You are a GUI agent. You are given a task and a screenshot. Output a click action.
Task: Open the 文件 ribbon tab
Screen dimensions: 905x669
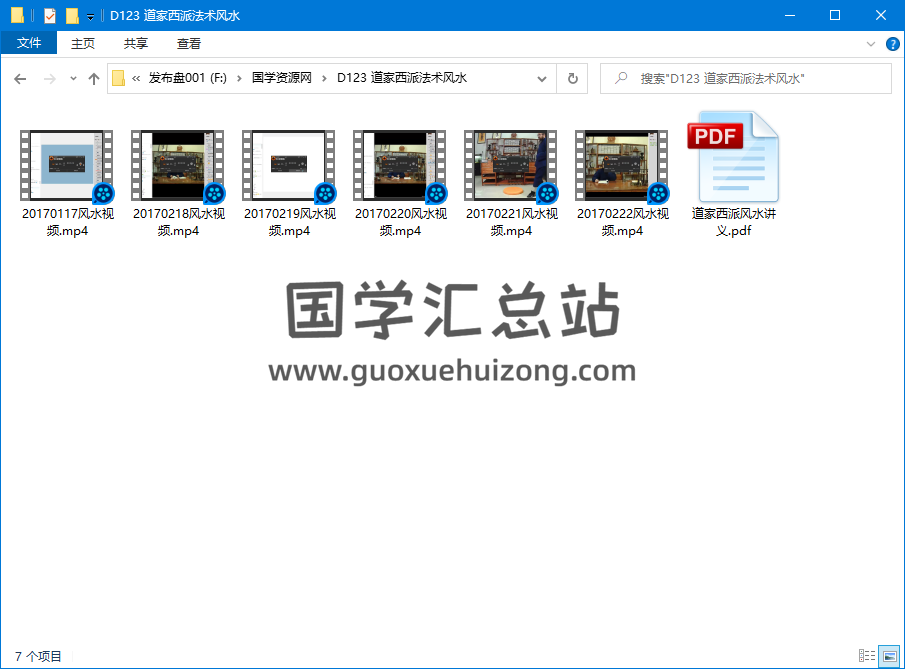point(29,43)
